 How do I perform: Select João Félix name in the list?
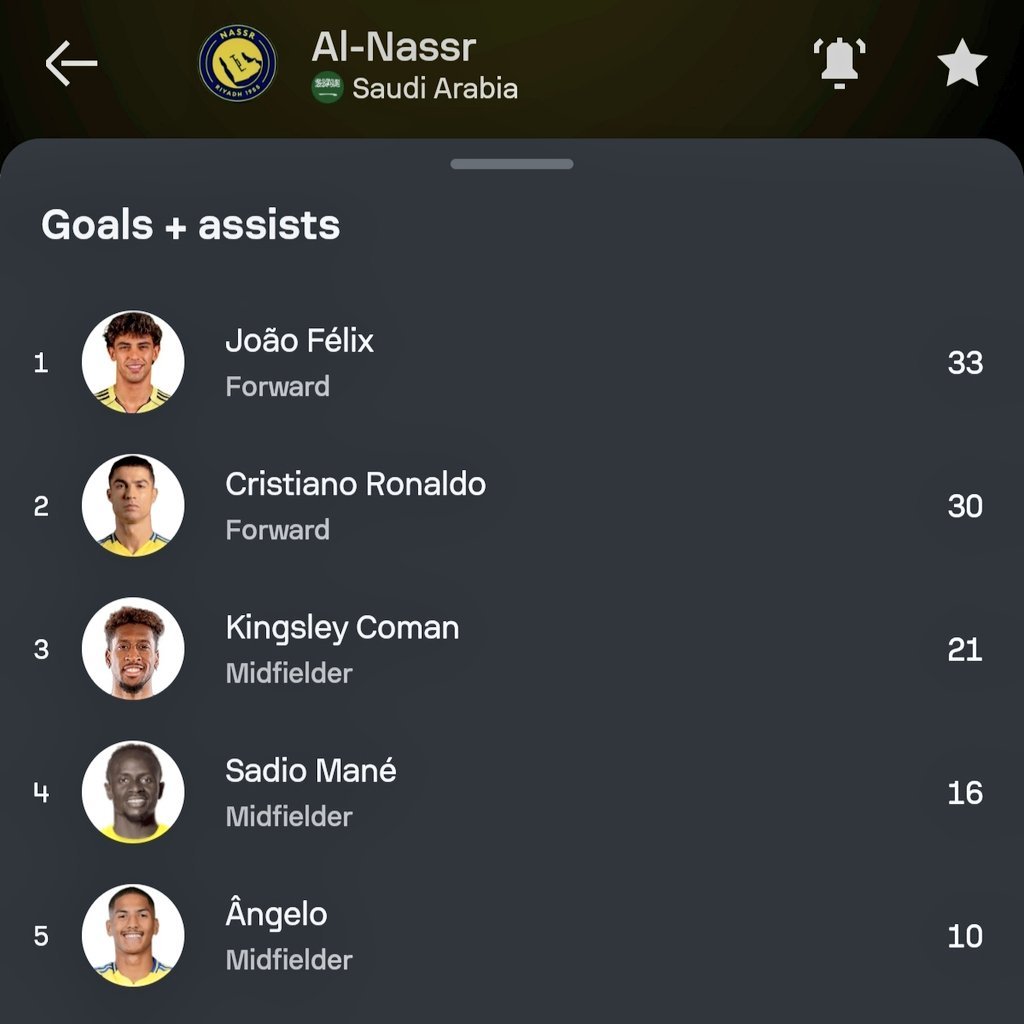299,340
